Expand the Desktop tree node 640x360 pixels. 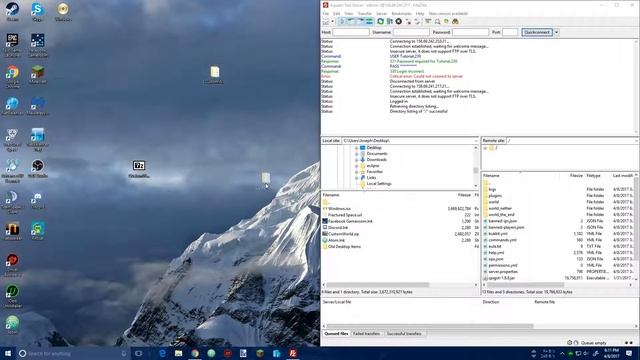point(356,148)
